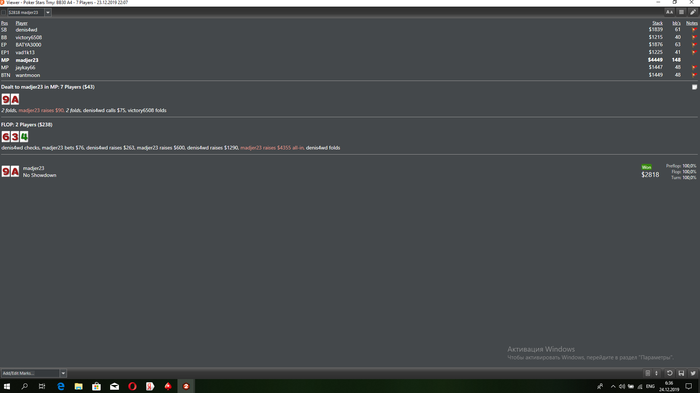700x393 pixels.
Task: Open Windows search from taskbar
Action: point(25,386)
